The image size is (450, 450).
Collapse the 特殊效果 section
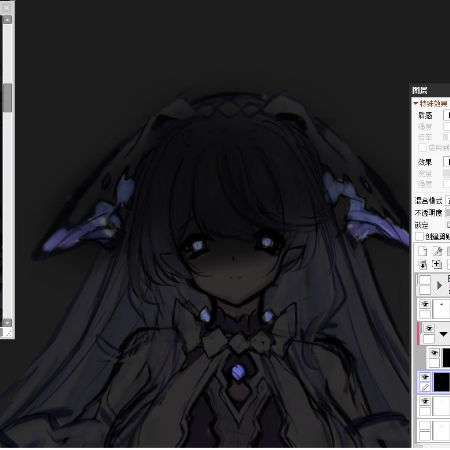416,104
